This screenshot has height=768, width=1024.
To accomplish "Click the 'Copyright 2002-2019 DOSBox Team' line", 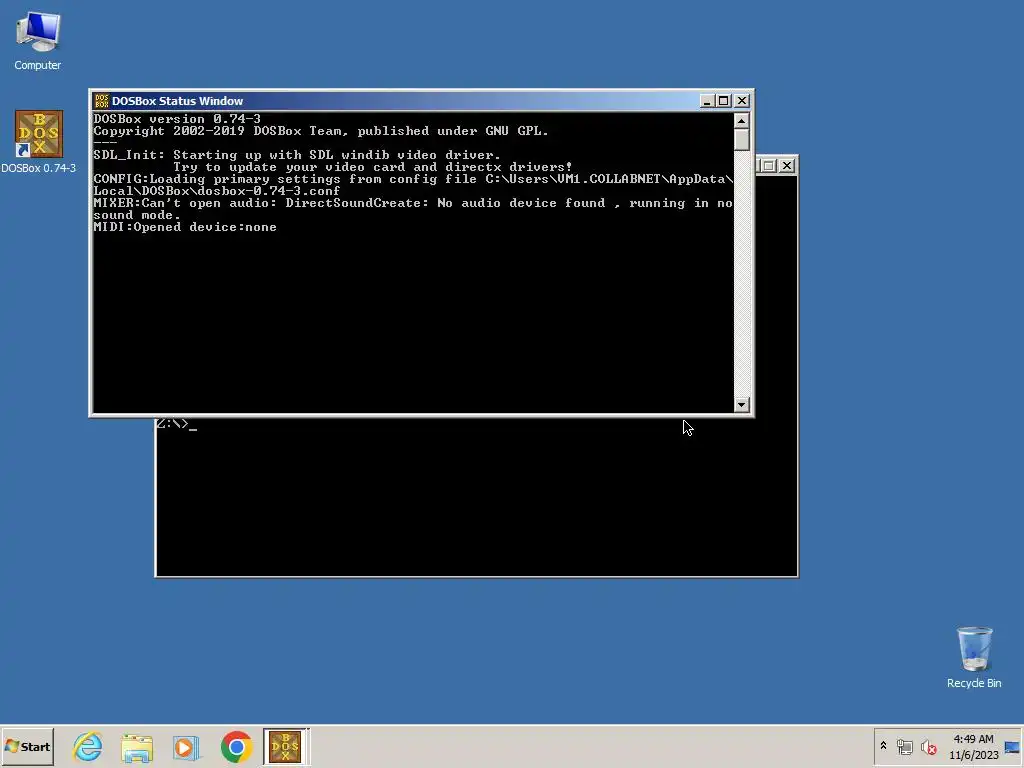I will coord(321,131).
